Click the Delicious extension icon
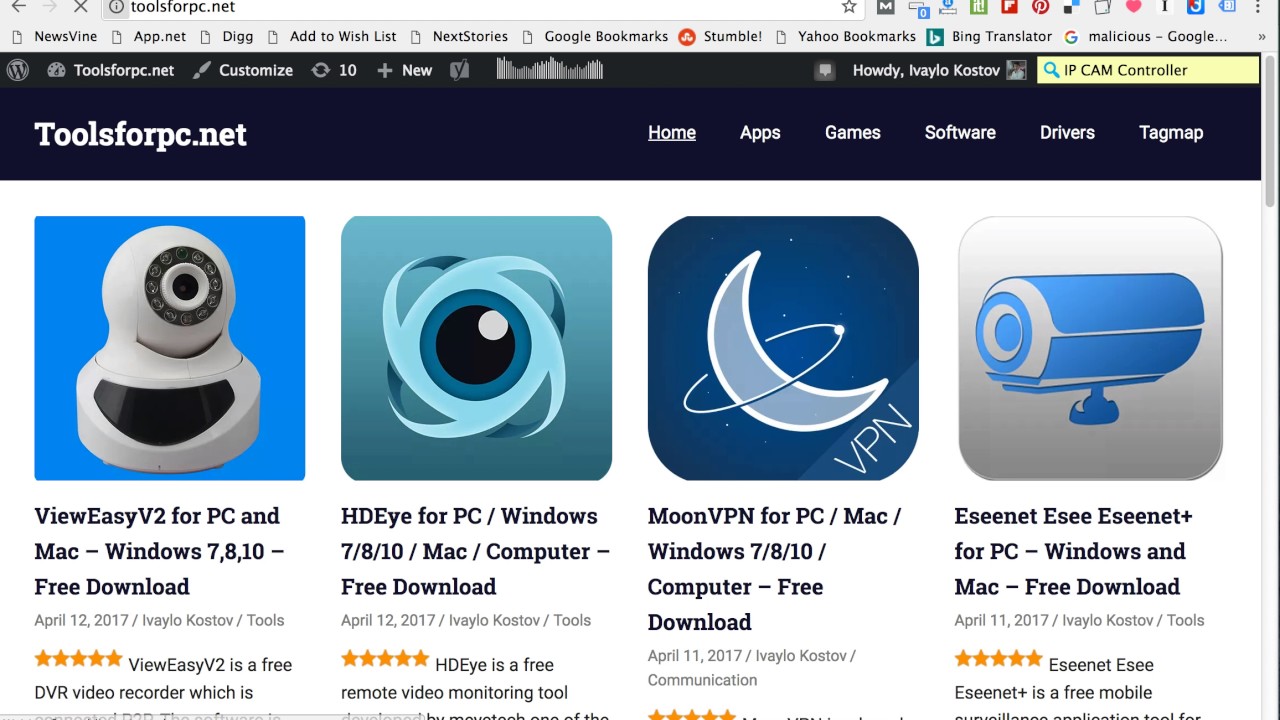This screenshot has width=1280, height=720. pos(1071,7)
